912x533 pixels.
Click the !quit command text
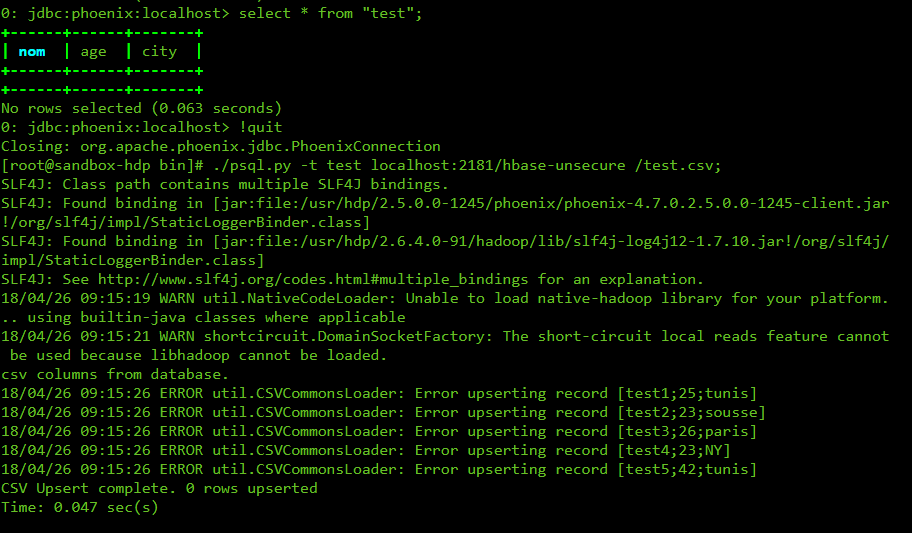click(x=261, y=127)
